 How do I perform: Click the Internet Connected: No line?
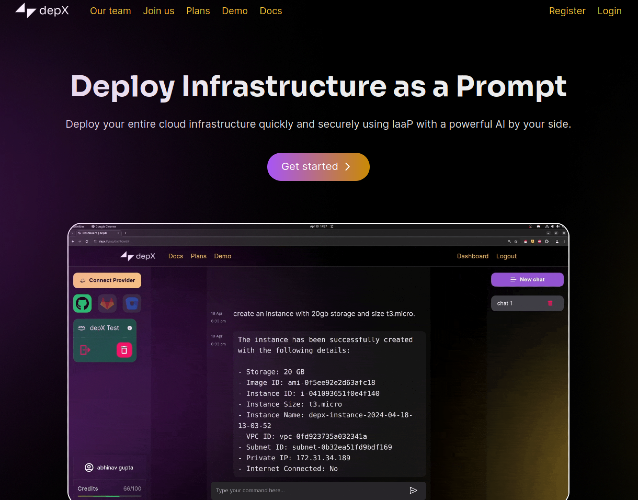point(288,469)
